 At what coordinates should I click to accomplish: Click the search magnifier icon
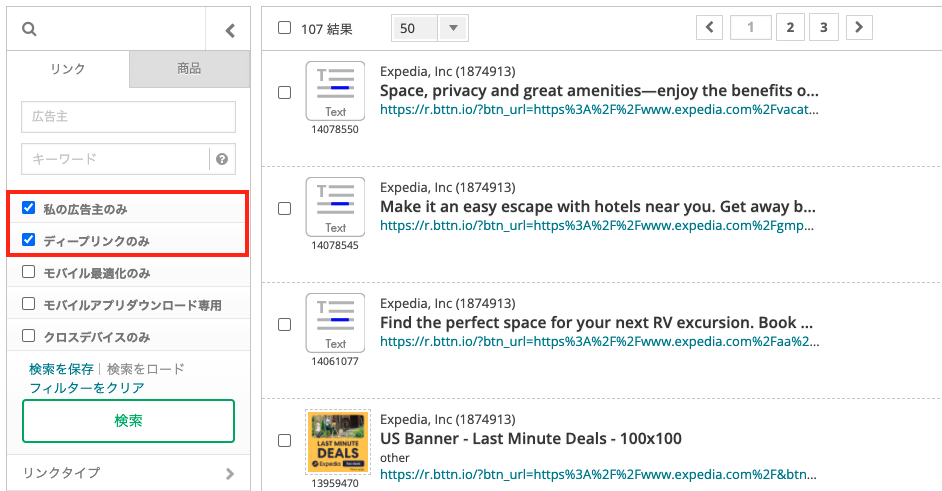click(x=29, y=29)
